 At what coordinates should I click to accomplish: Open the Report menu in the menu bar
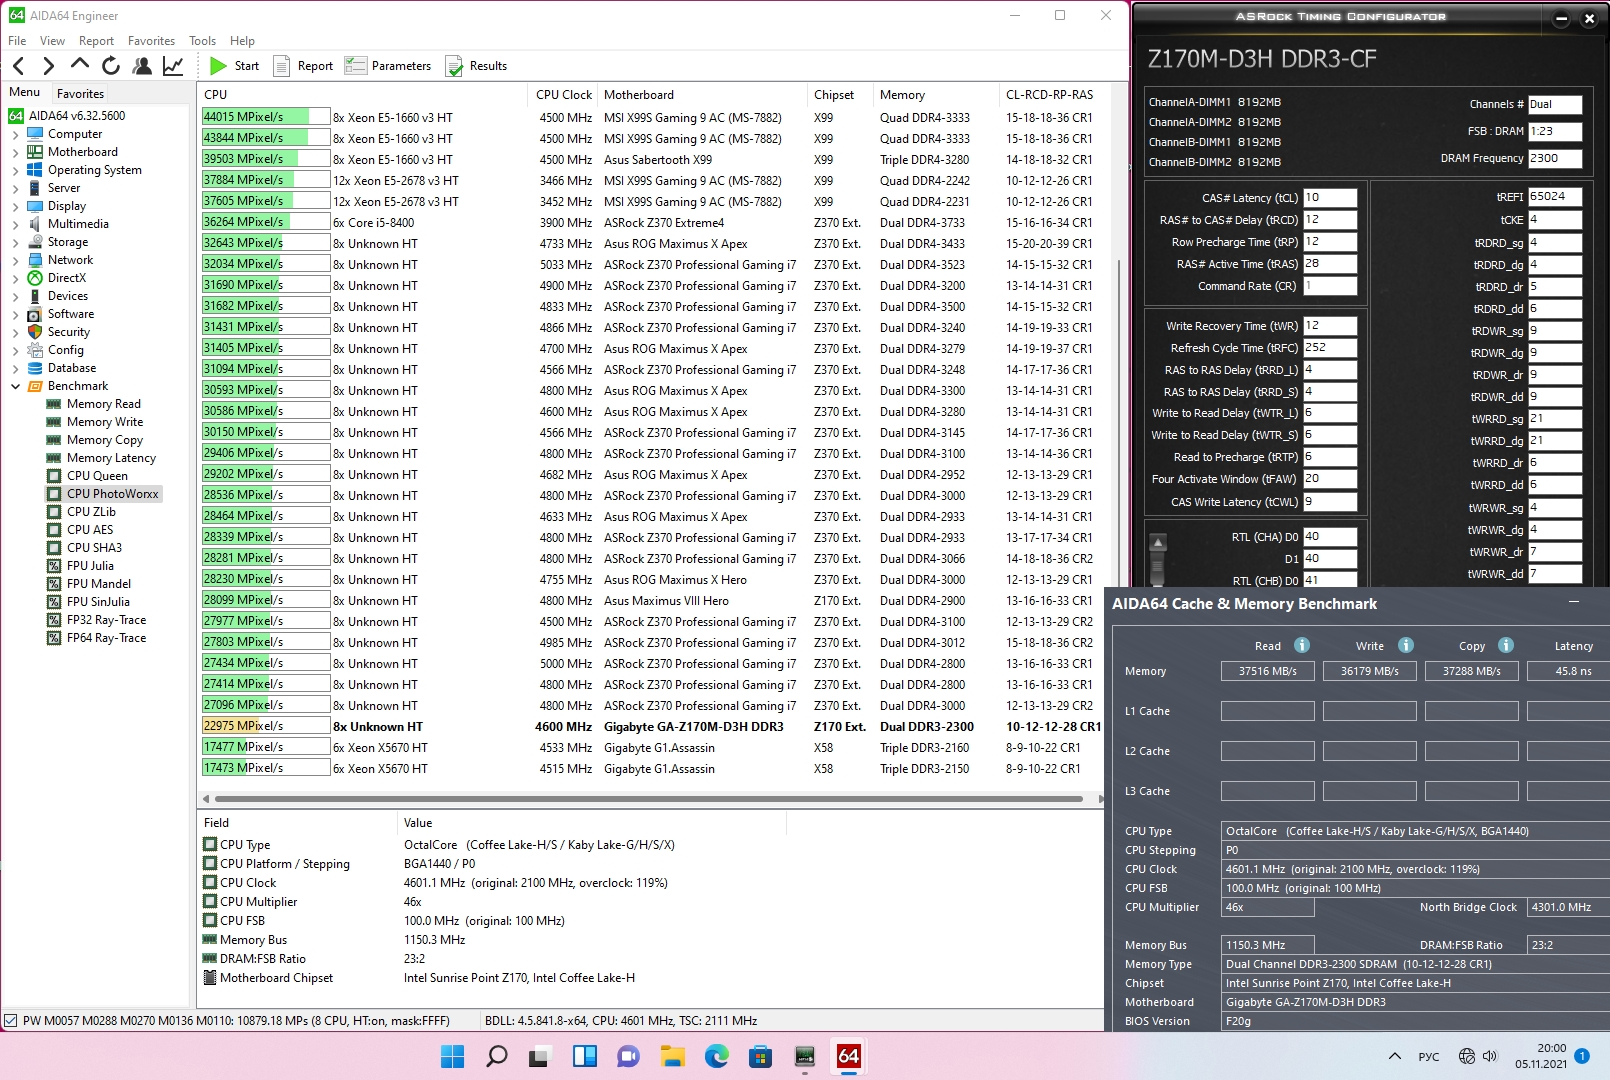click(96, 41)
